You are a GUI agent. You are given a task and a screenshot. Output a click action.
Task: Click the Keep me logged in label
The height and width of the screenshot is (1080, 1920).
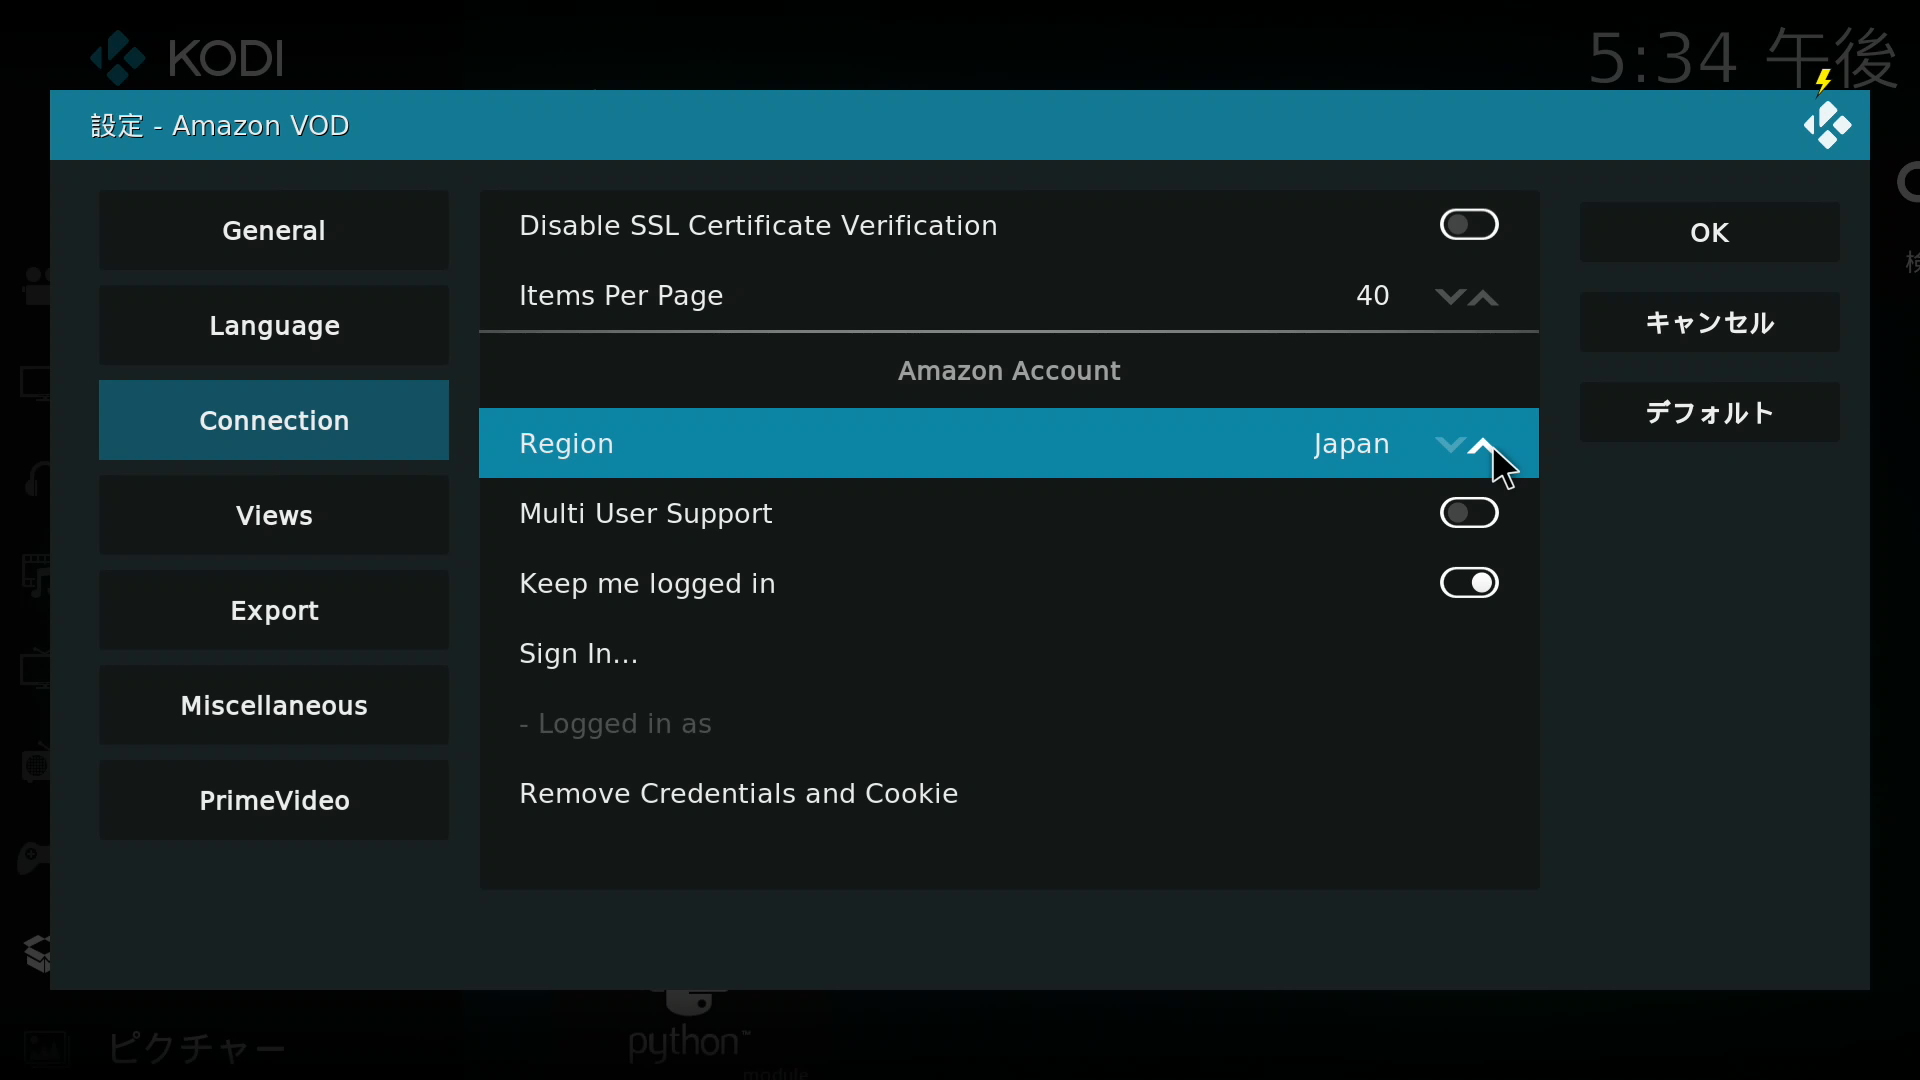coord(647,584)
